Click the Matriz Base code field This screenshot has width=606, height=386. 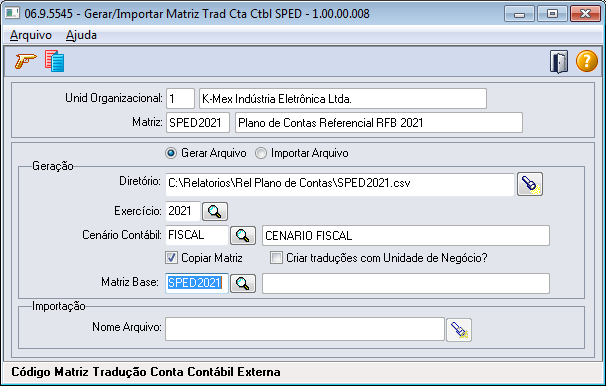[x=197, y=283]
